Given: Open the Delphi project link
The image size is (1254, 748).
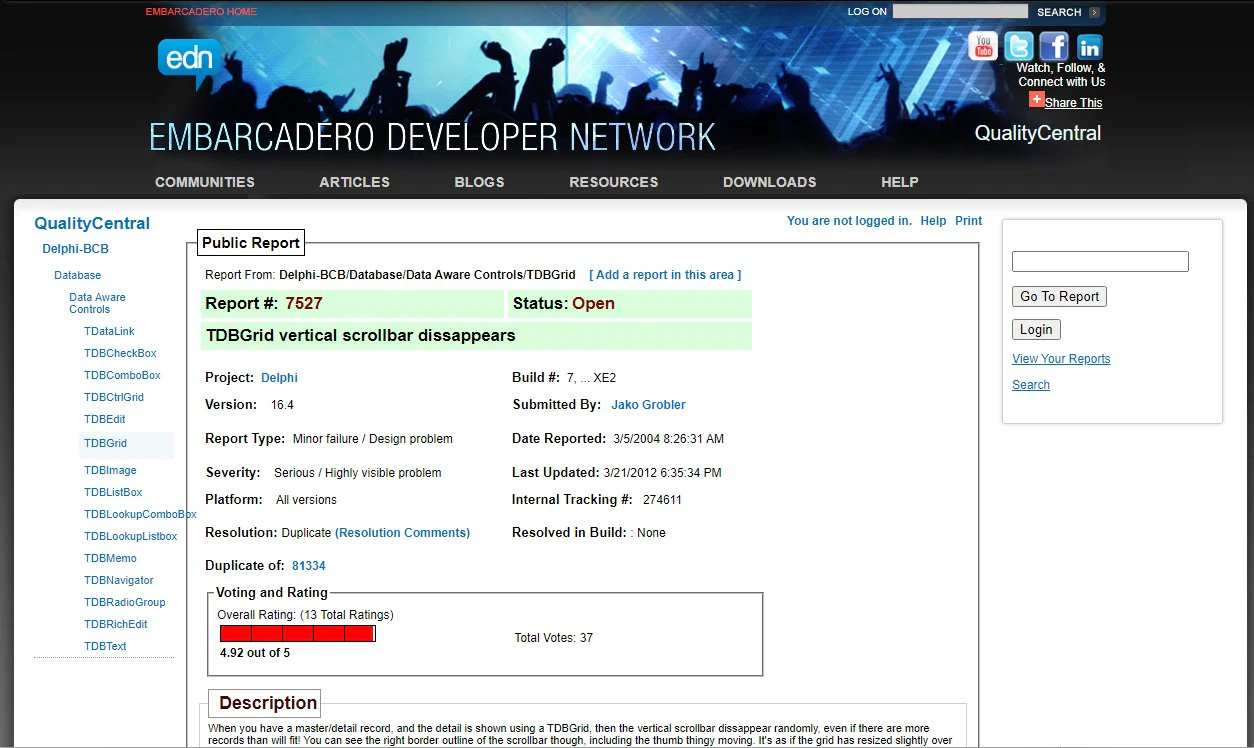Looking at the screenshot, I should pos(279,378).
